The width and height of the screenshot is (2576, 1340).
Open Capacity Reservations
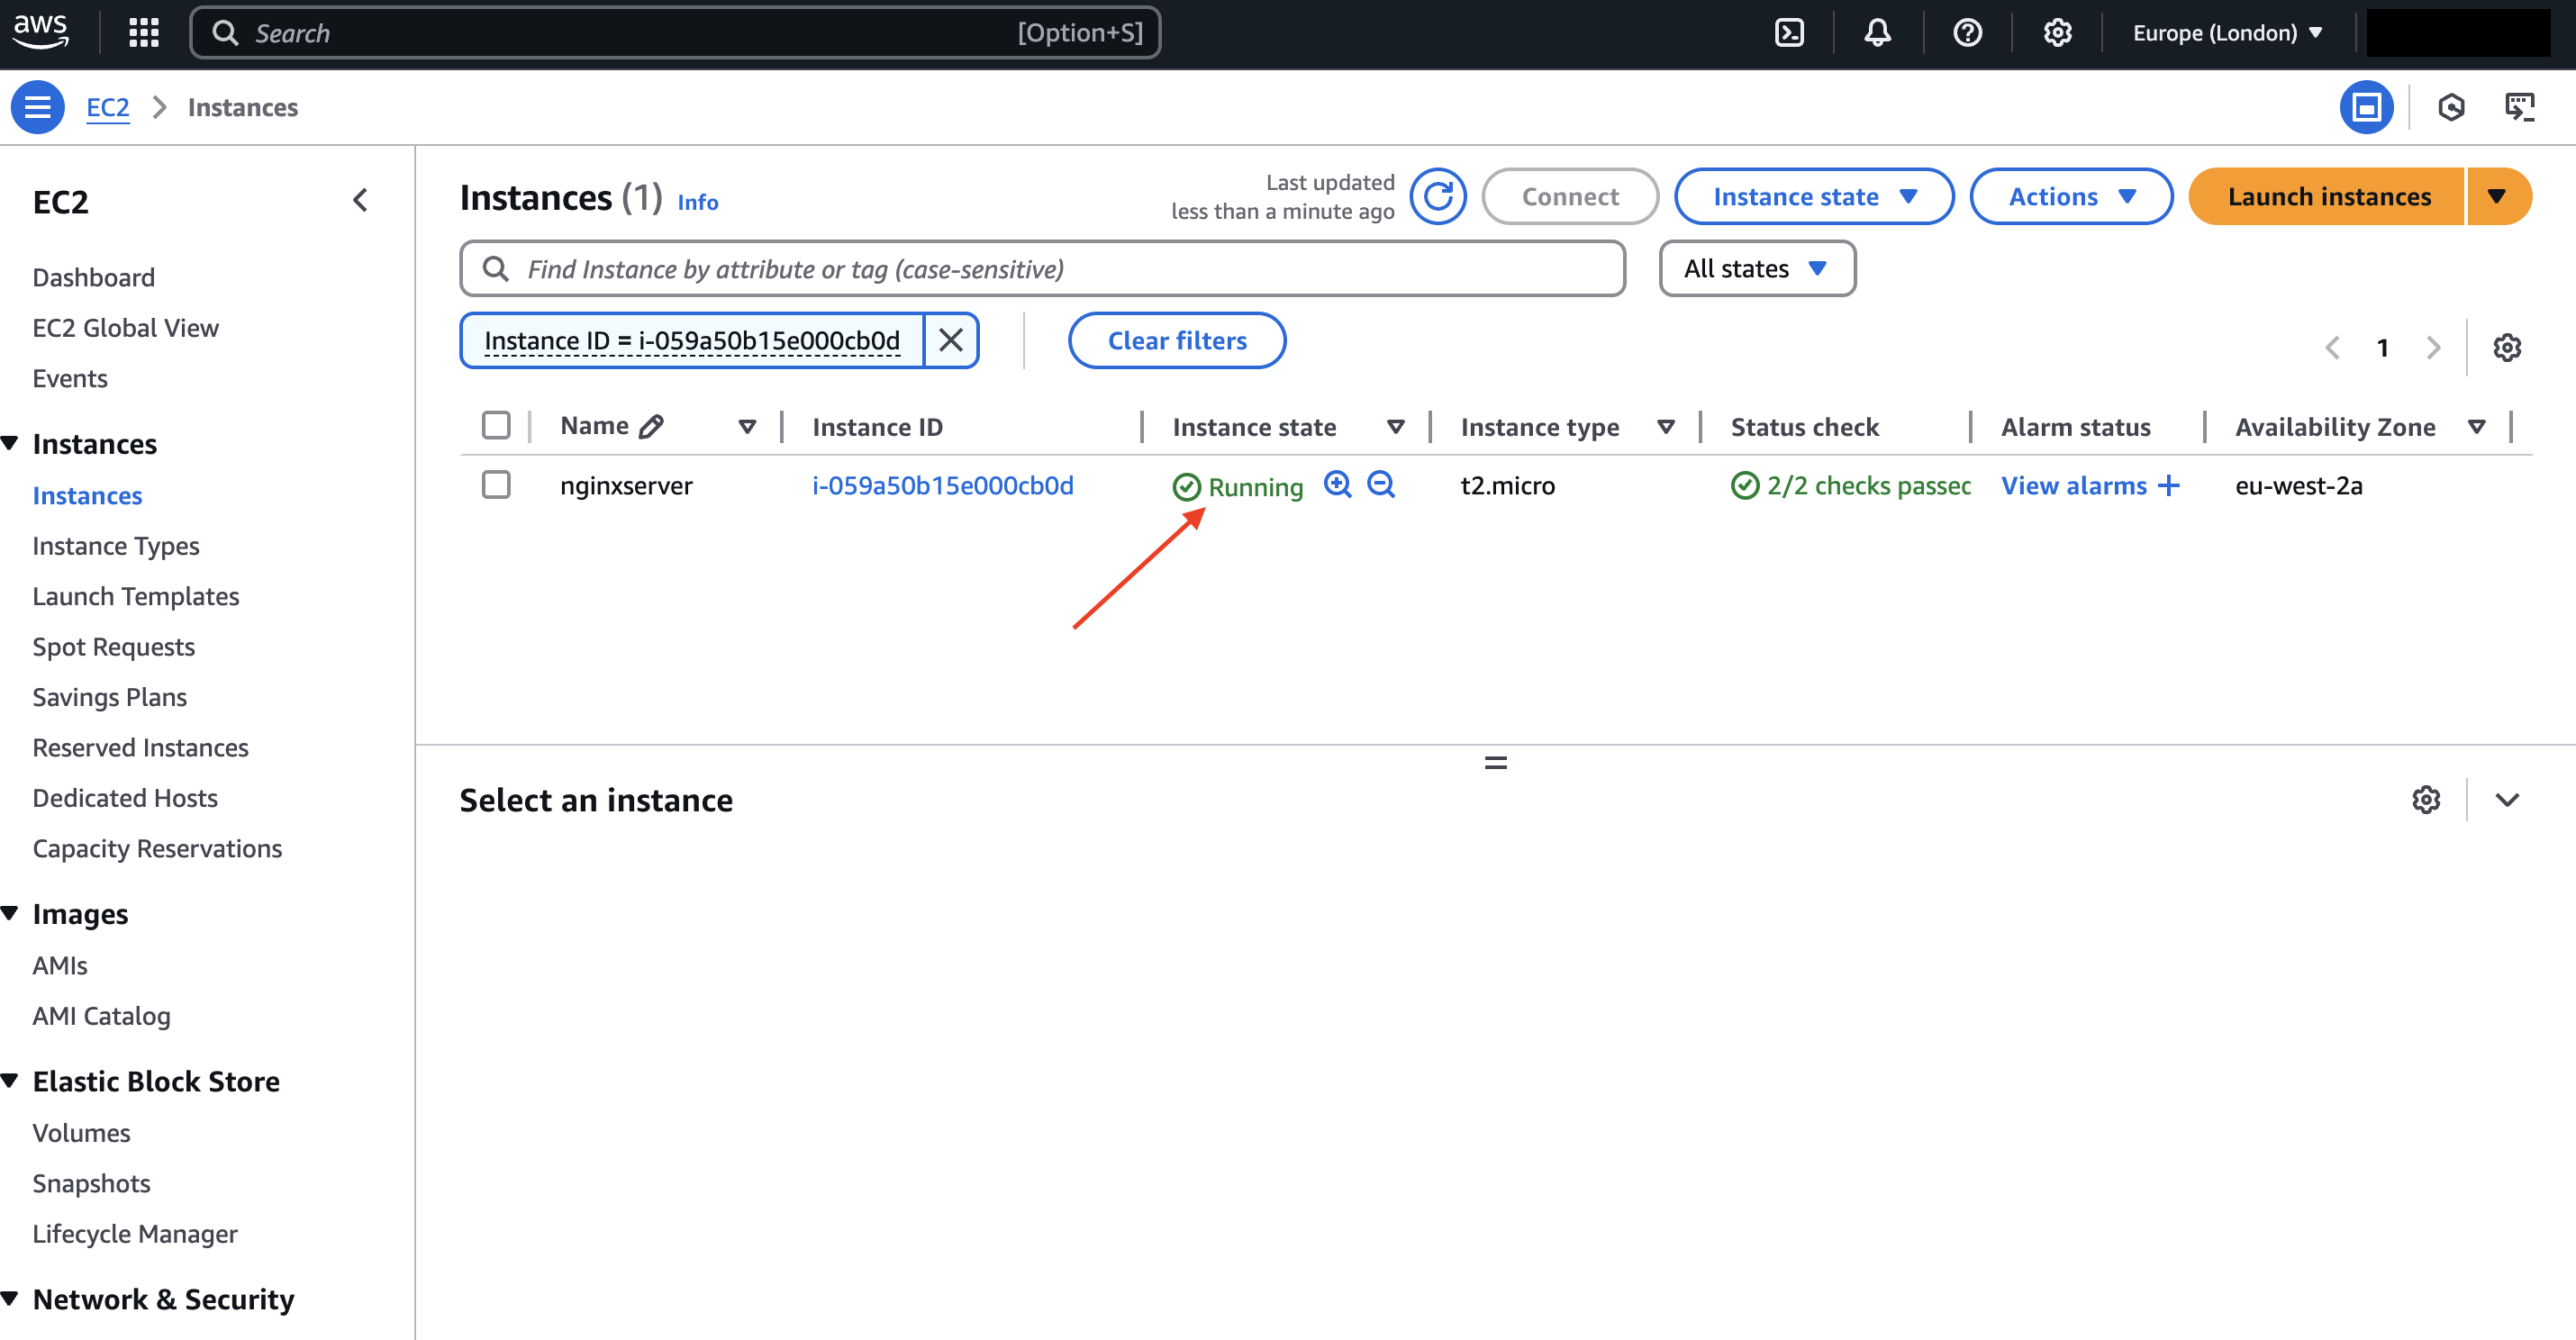tap(157, 848)
